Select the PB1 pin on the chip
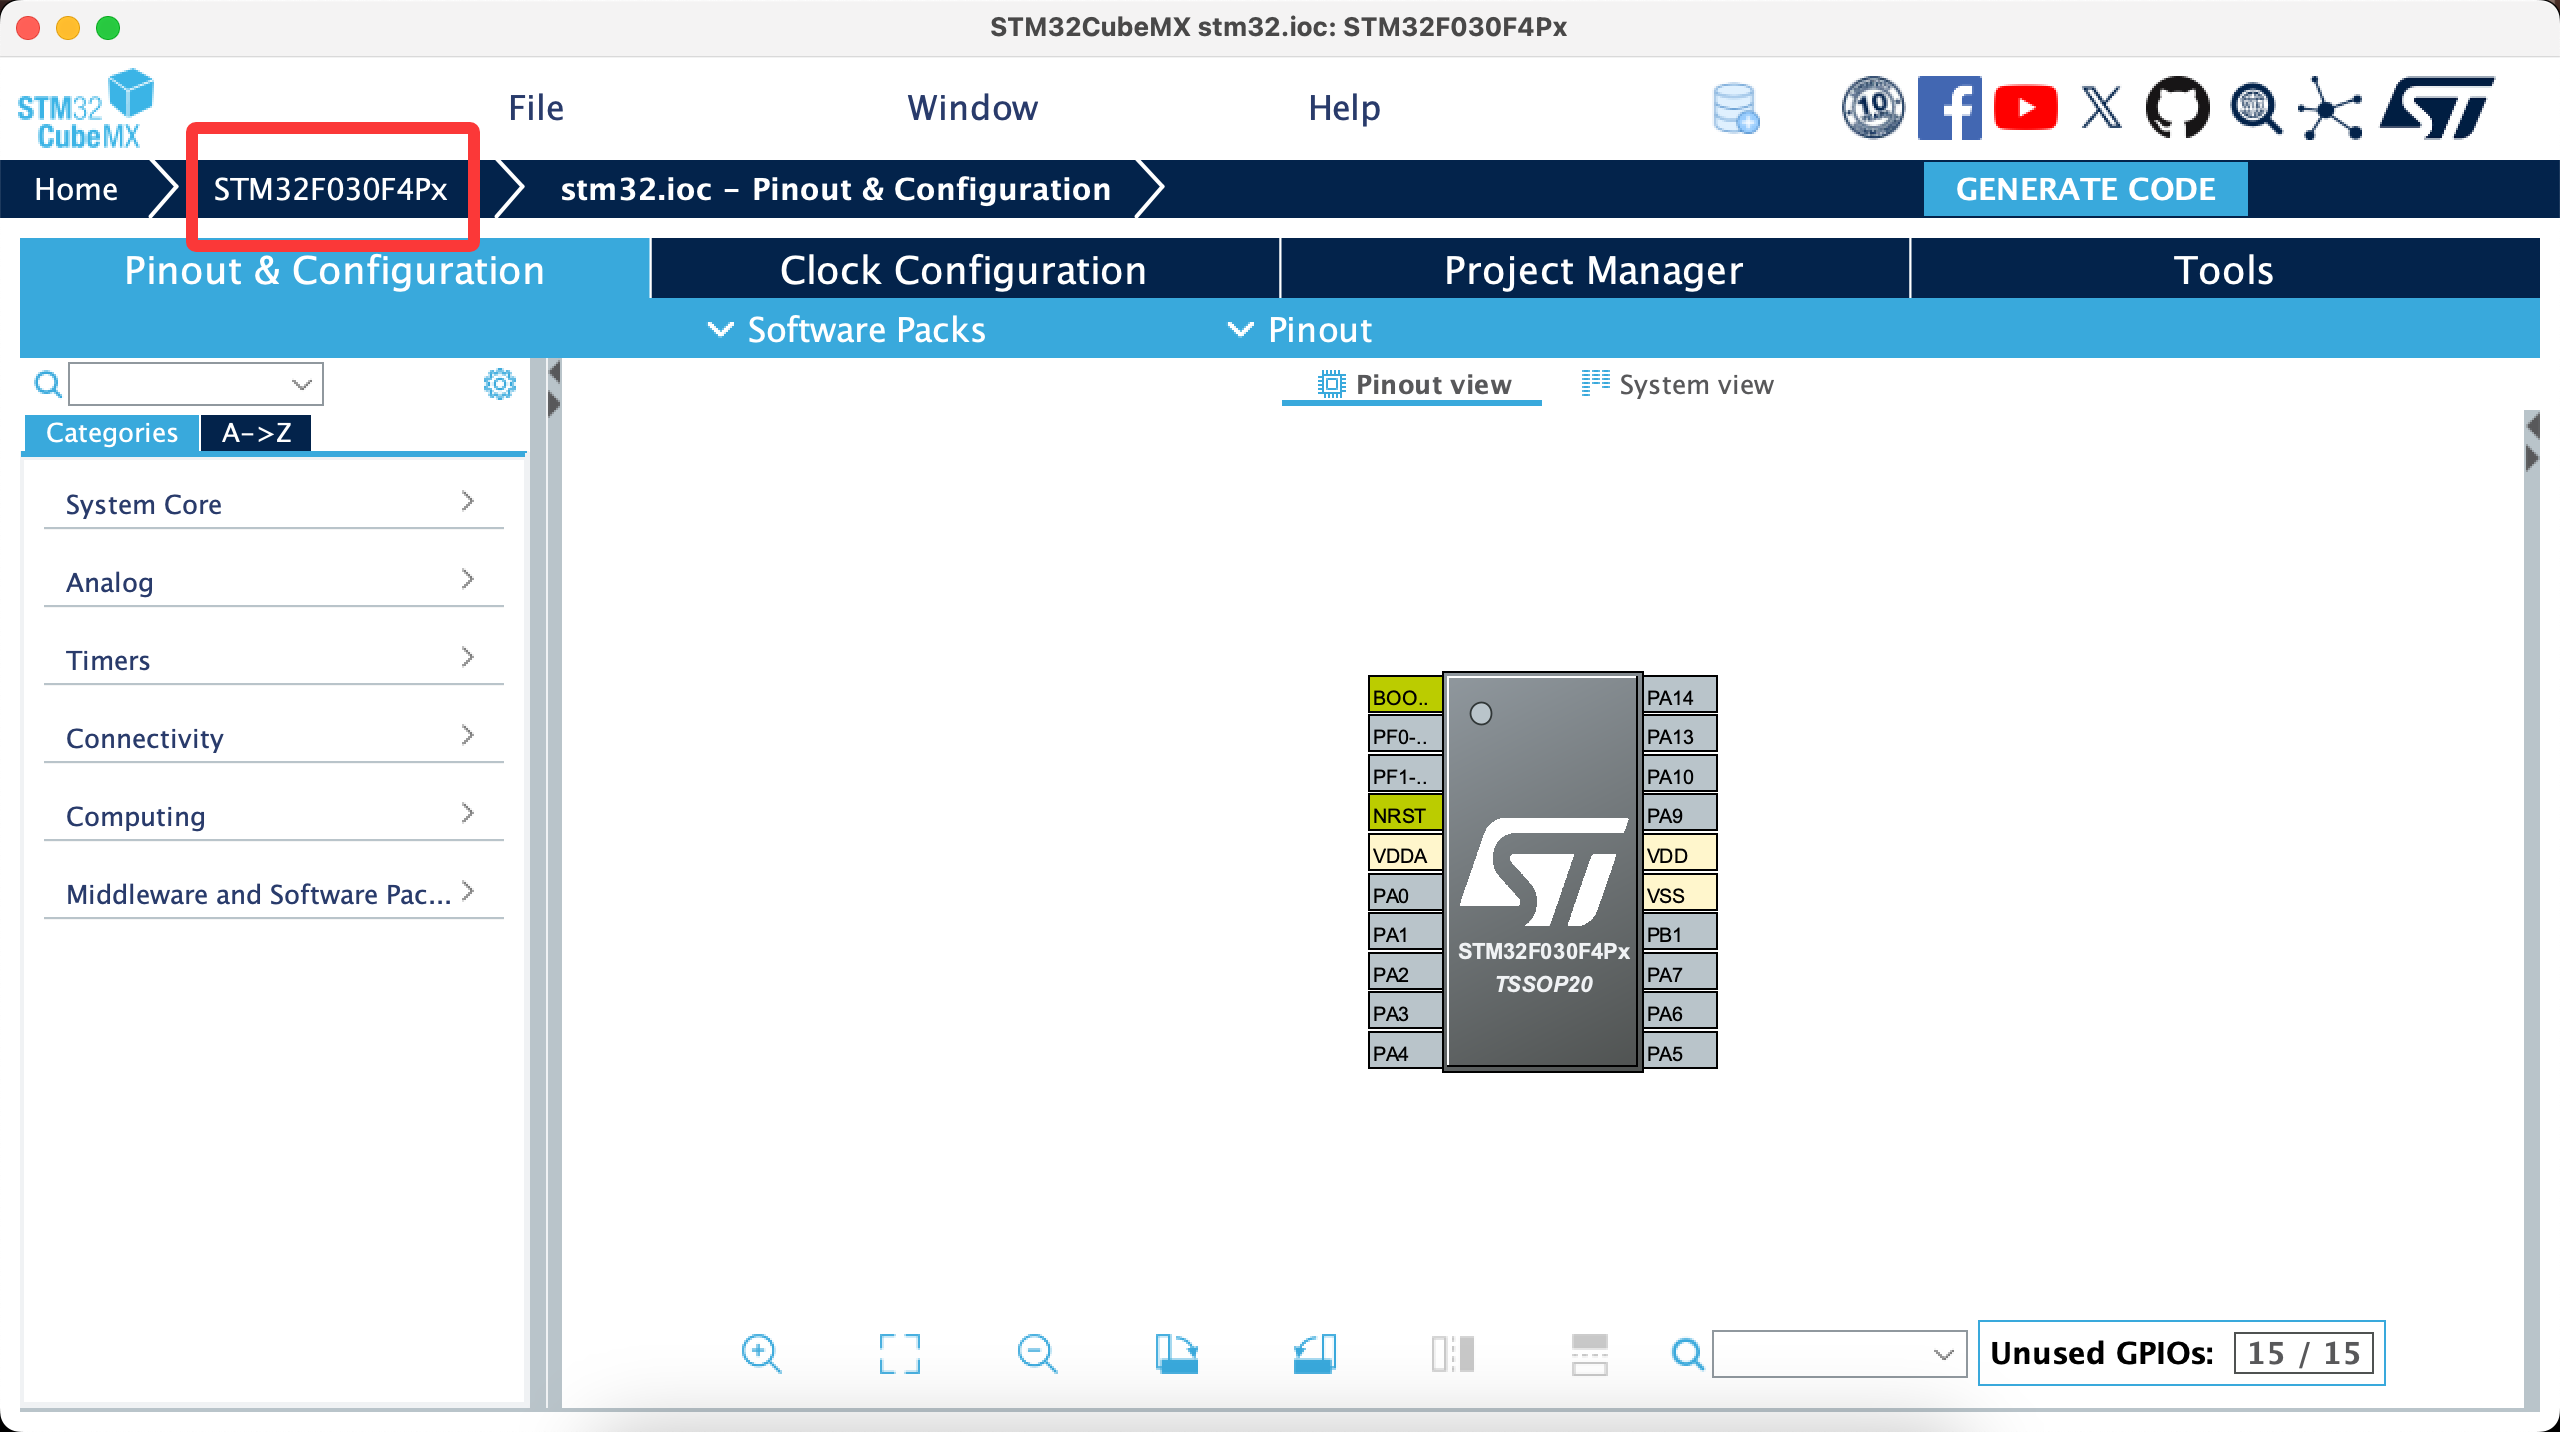The image size is (2560, 1432). [1680, 934]
